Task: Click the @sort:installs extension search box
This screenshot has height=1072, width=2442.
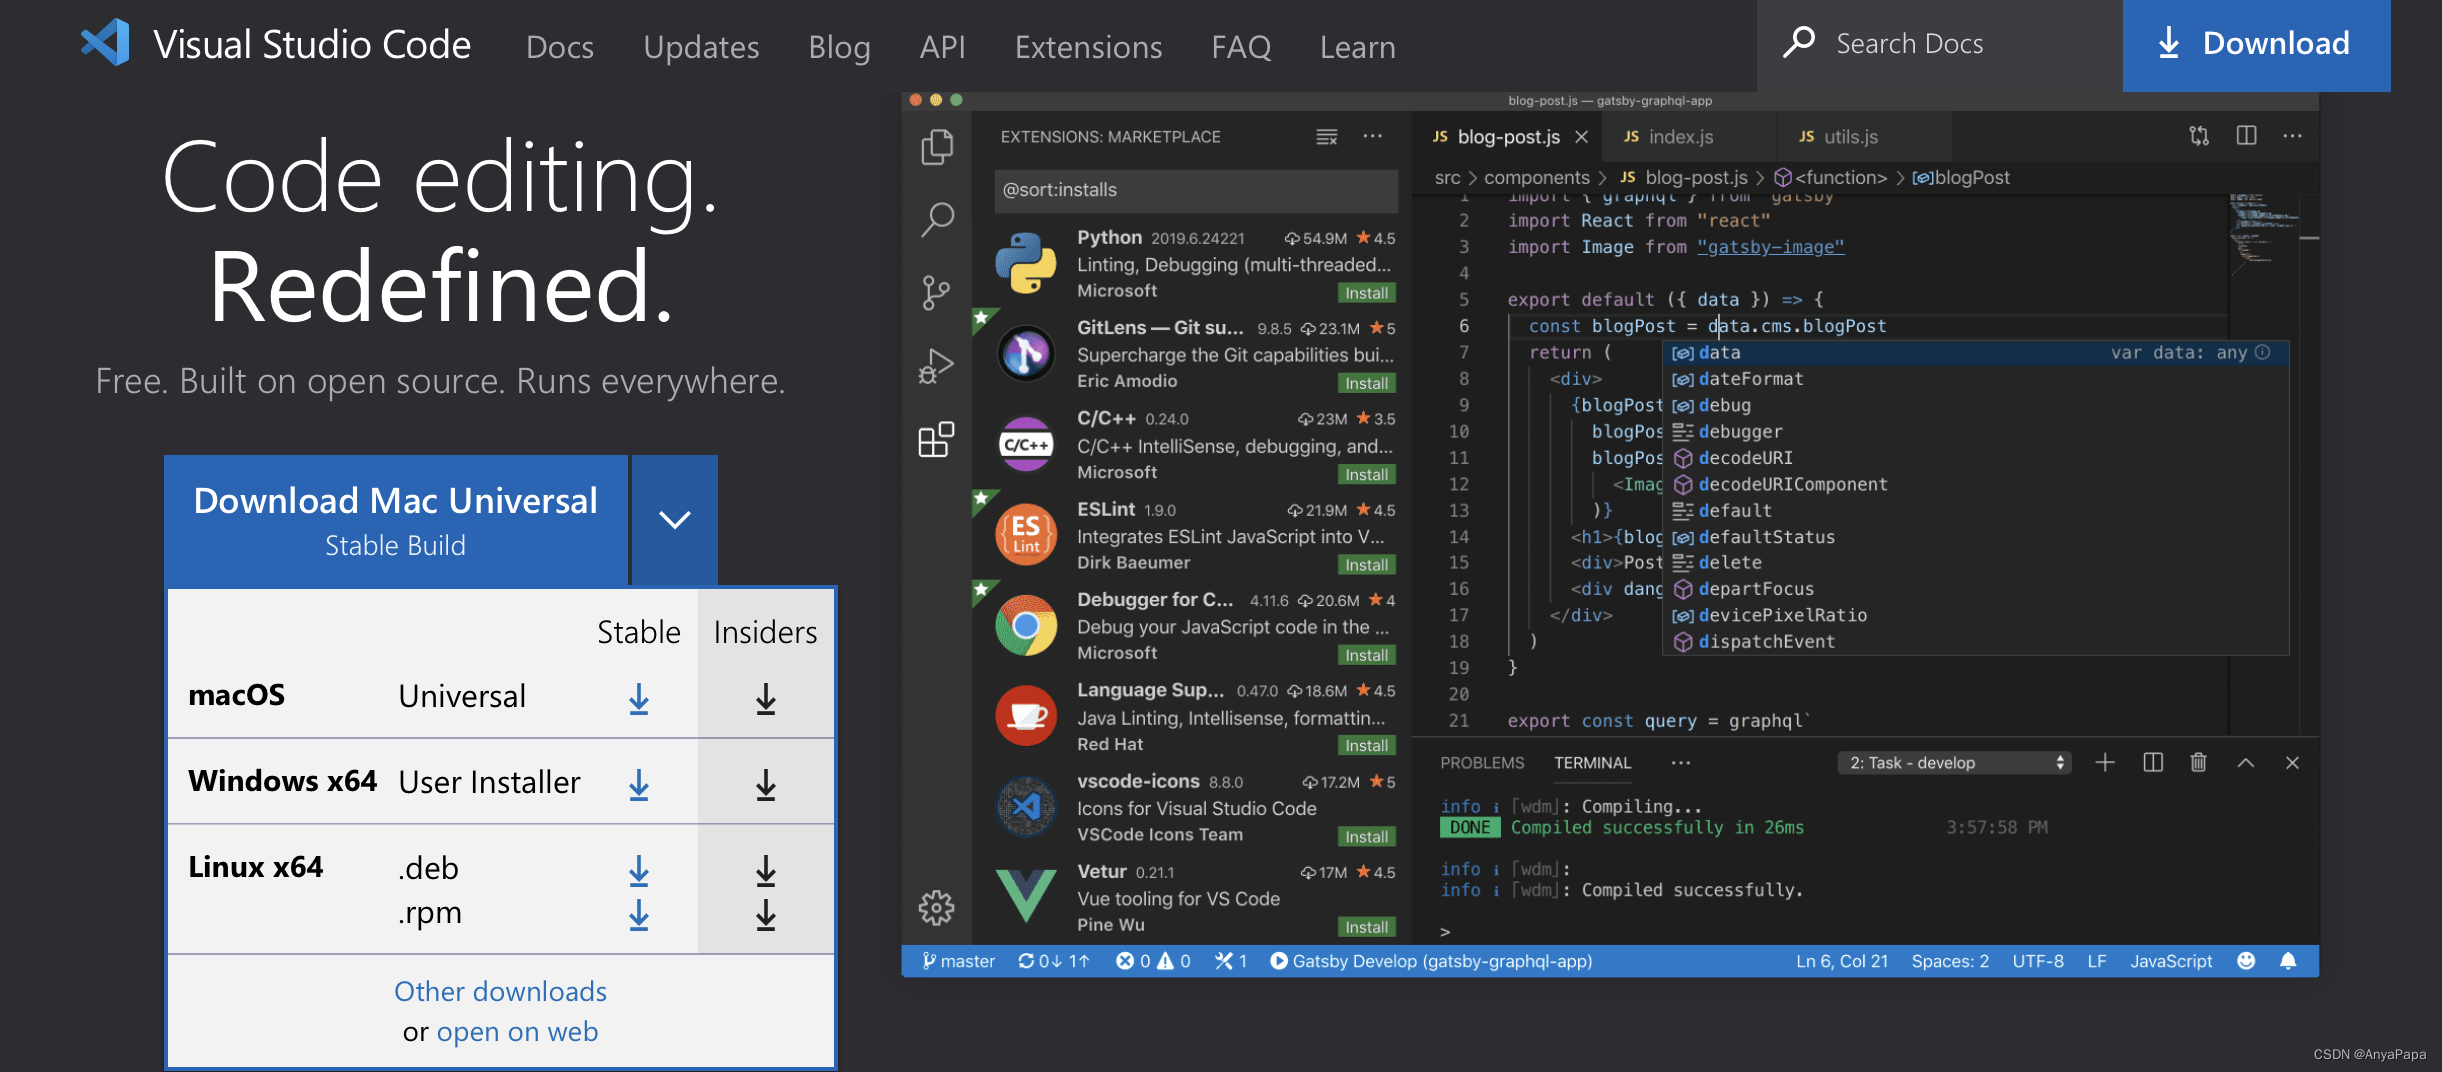Action: (x=1196, y=190)
